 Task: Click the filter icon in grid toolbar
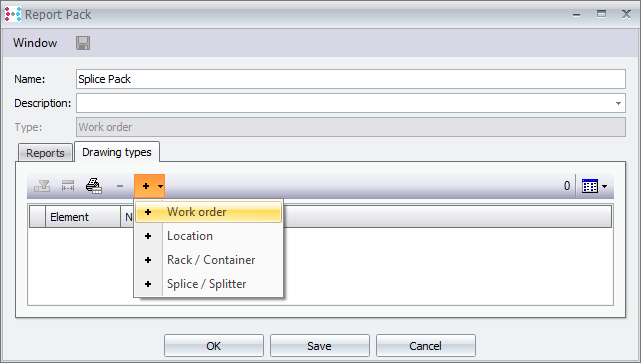pyautogui.click(x=42, y=186)
